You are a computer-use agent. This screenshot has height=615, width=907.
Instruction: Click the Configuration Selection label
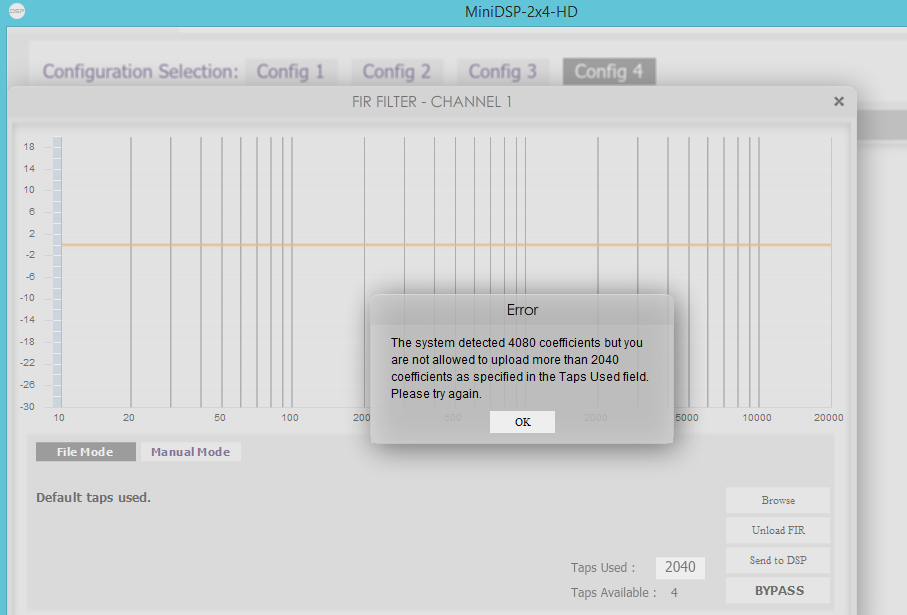coord(140,72)
